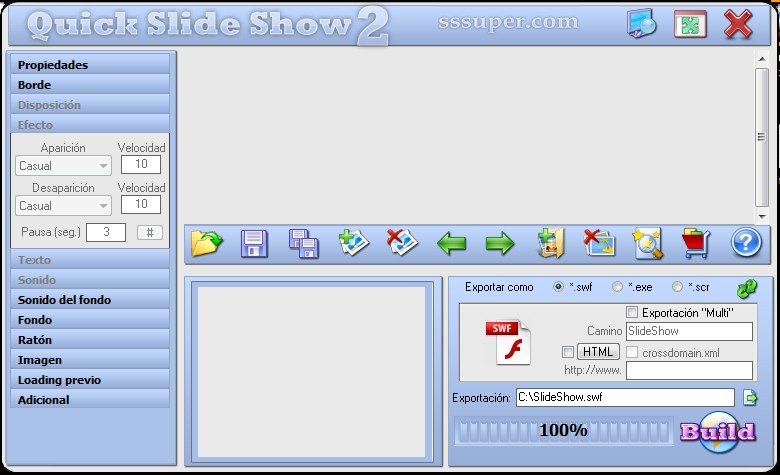The width and height of the screenshot is (780, 475).
Task: Select the *.exe export option
Action: tap(617, 286)
